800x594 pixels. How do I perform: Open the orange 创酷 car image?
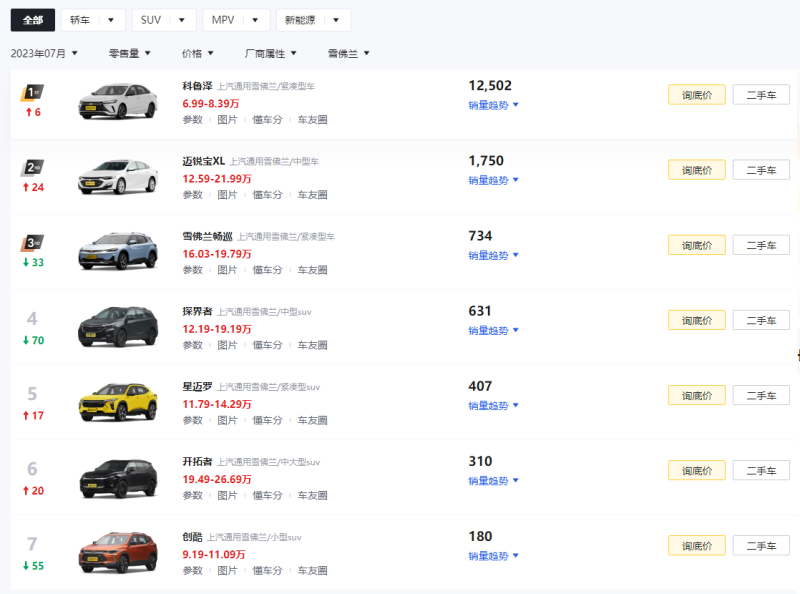(x=118, y=552)
